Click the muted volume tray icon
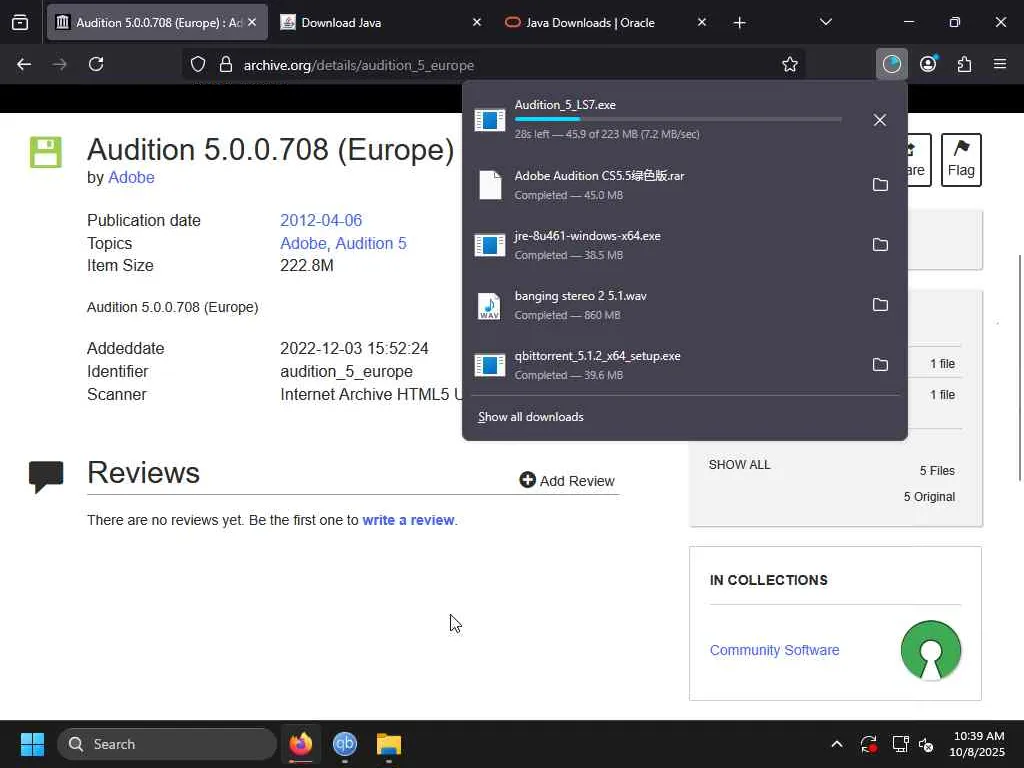 (927, 744)
